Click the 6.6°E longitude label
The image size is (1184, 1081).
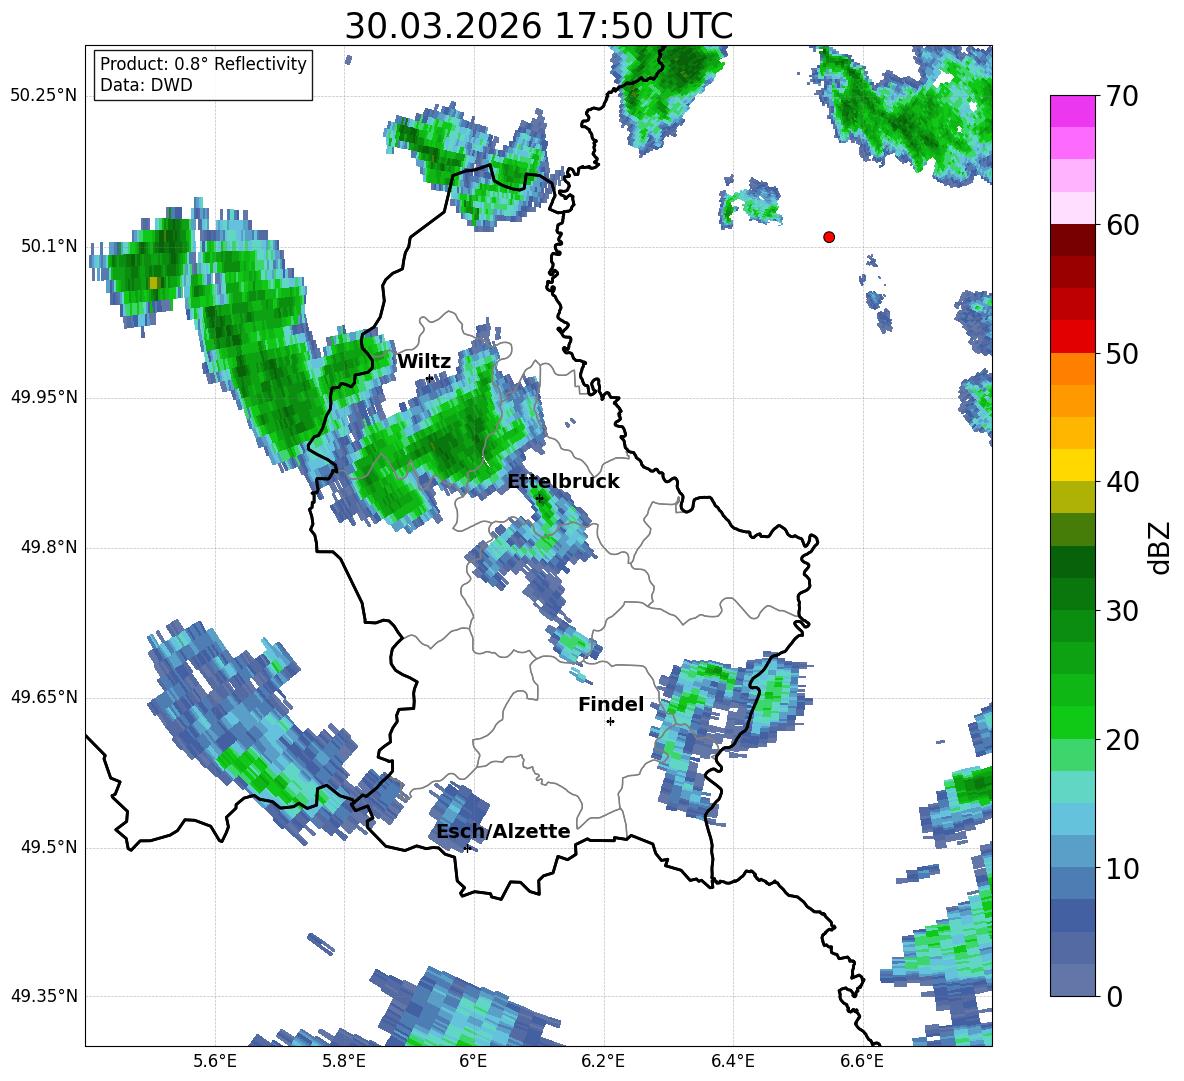862,1061
